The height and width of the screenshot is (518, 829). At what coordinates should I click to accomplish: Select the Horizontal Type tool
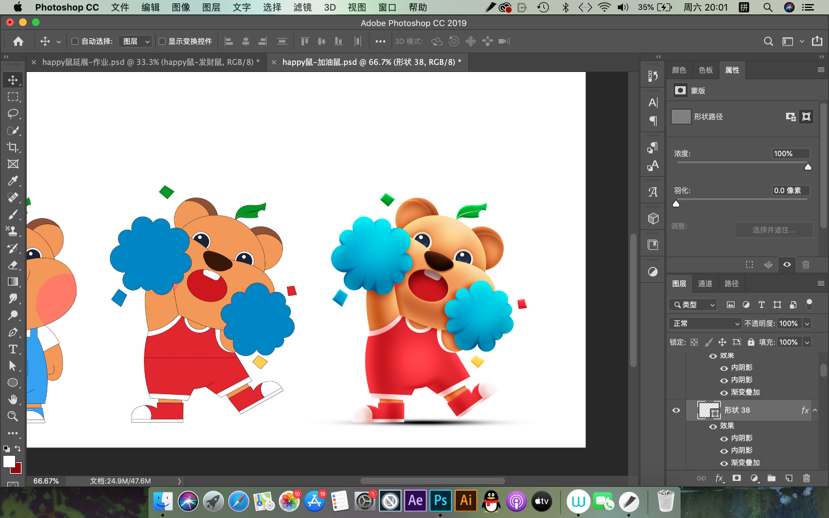point(13,349)
